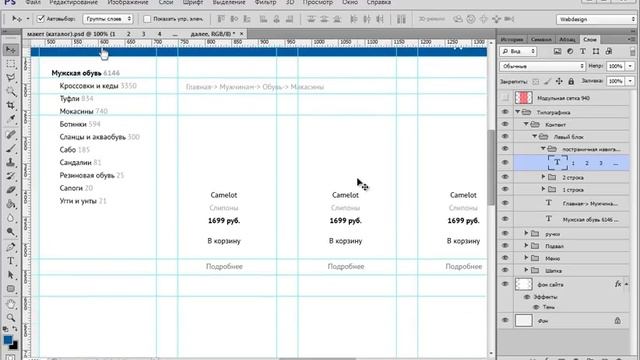Screen dimensions: 640x360
Task: Enable Показать упр. элем. checkbox
Action: (x=147, y=19)
